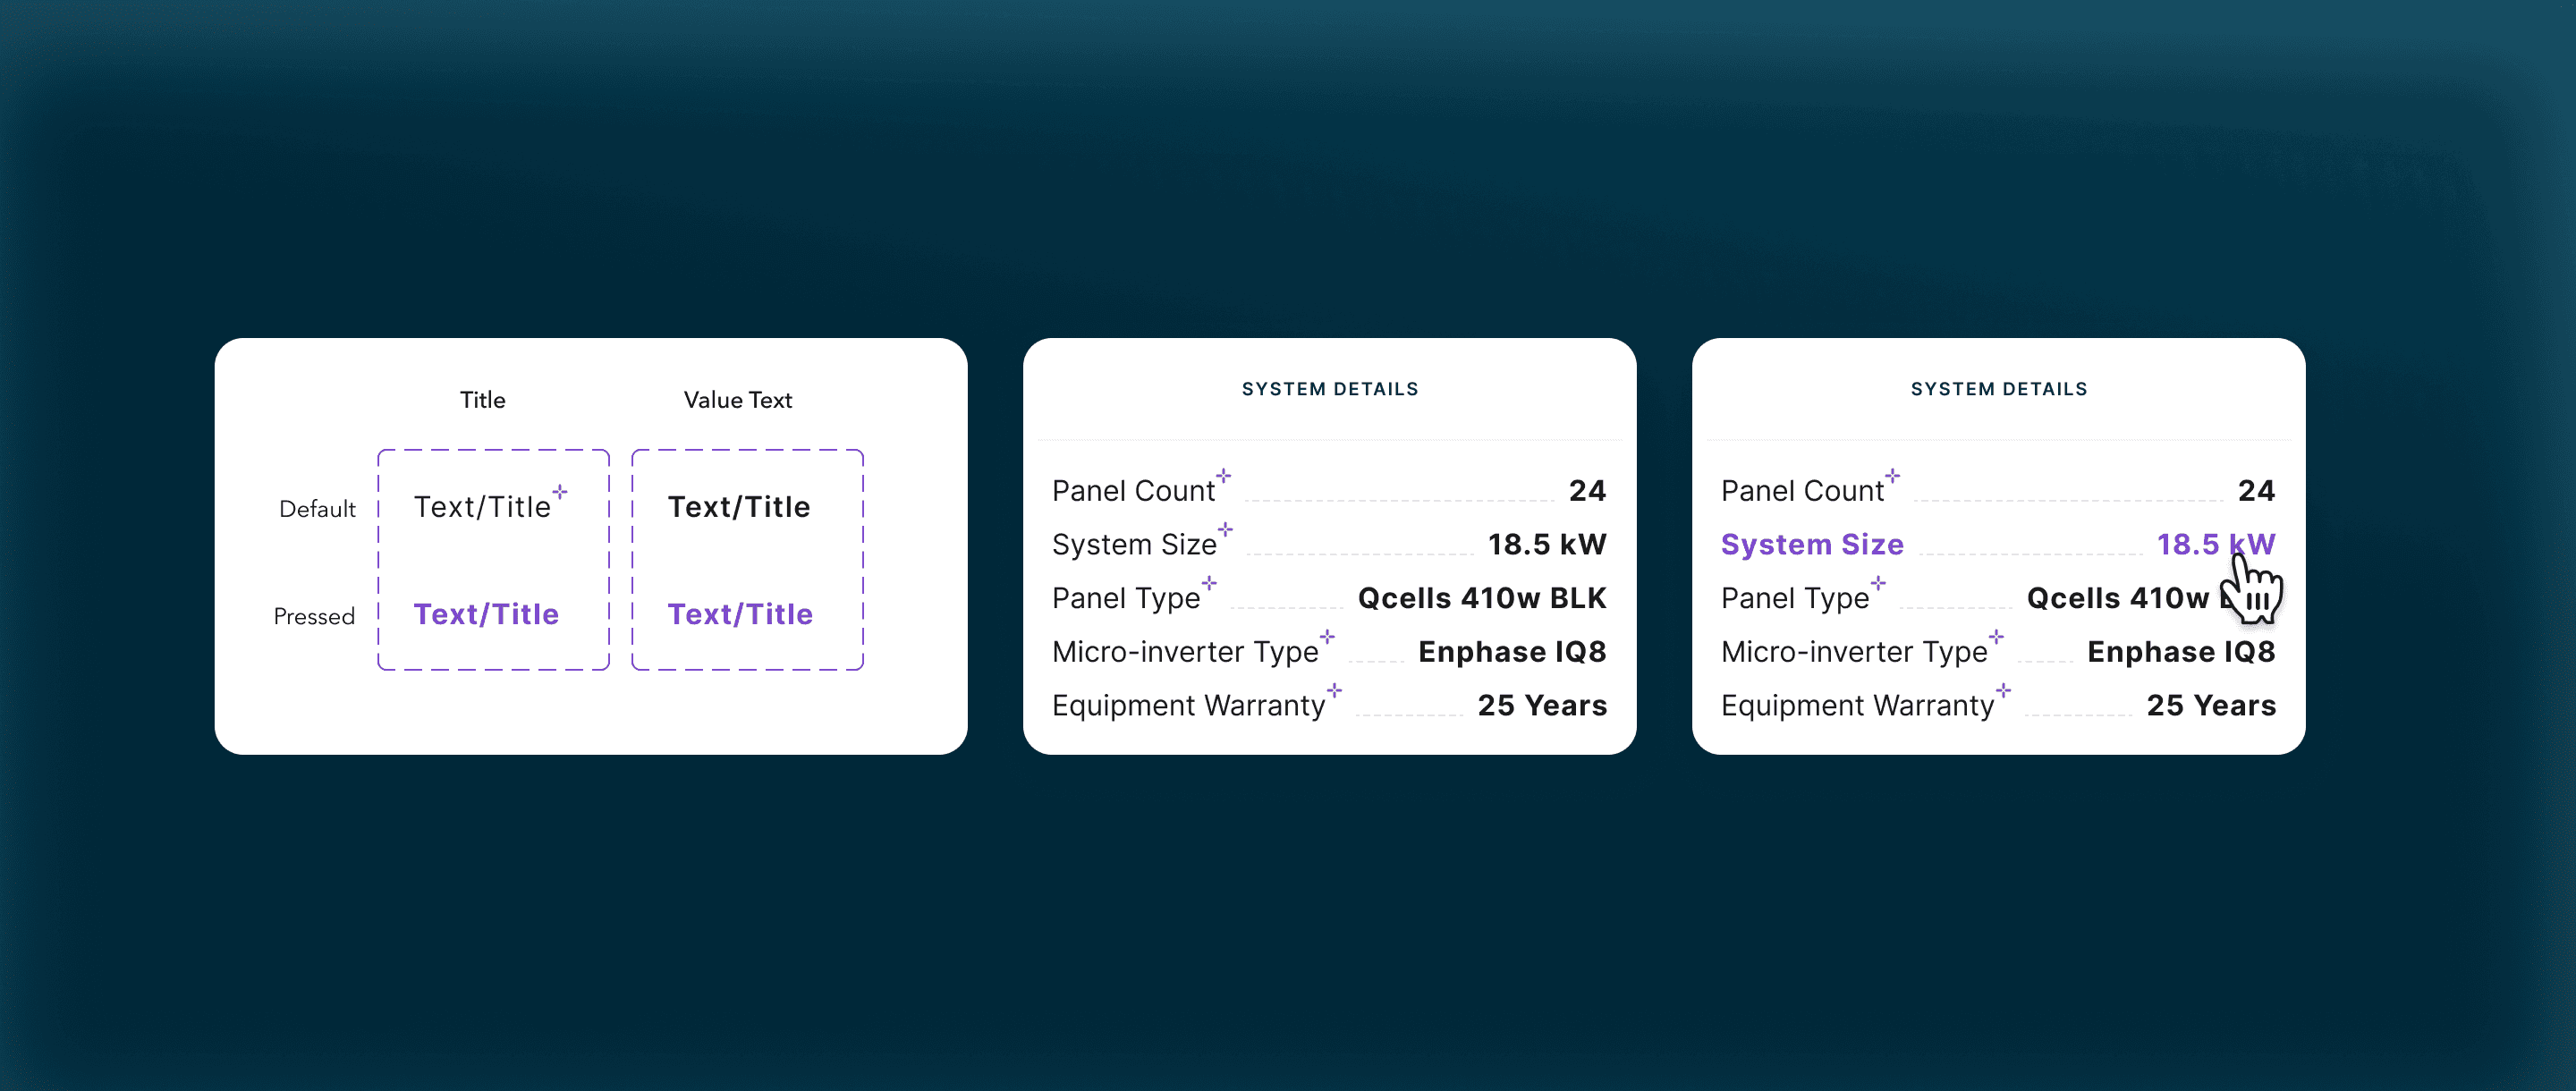Viewport: 2576px width, 1091px height.
Task: Click sparkle icon next to Panel Count in middle card
Action: (1223, 476)
